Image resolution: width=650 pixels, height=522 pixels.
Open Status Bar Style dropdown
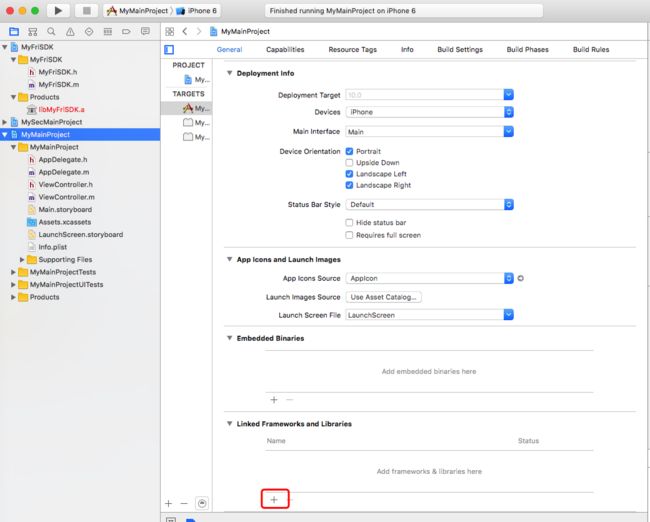(430, 204)
